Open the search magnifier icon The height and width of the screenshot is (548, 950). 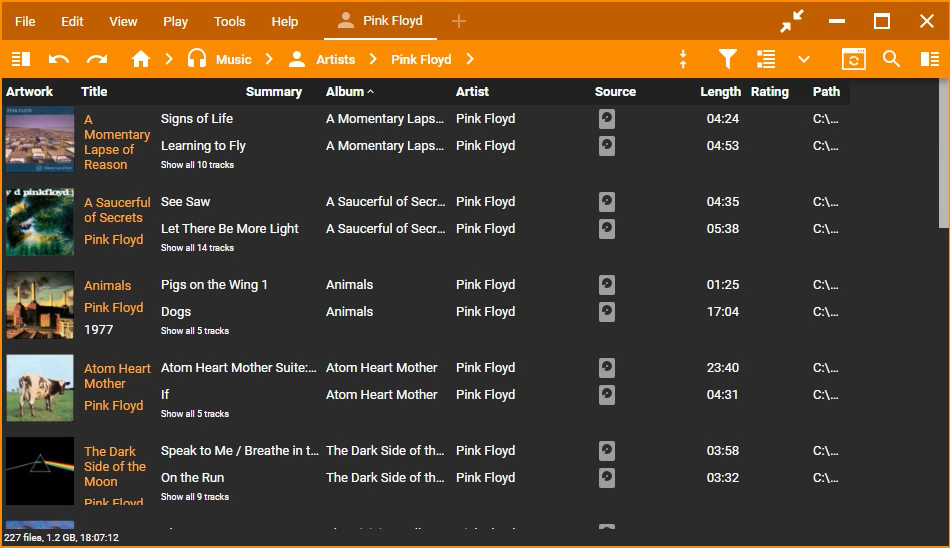click(891, 59)
